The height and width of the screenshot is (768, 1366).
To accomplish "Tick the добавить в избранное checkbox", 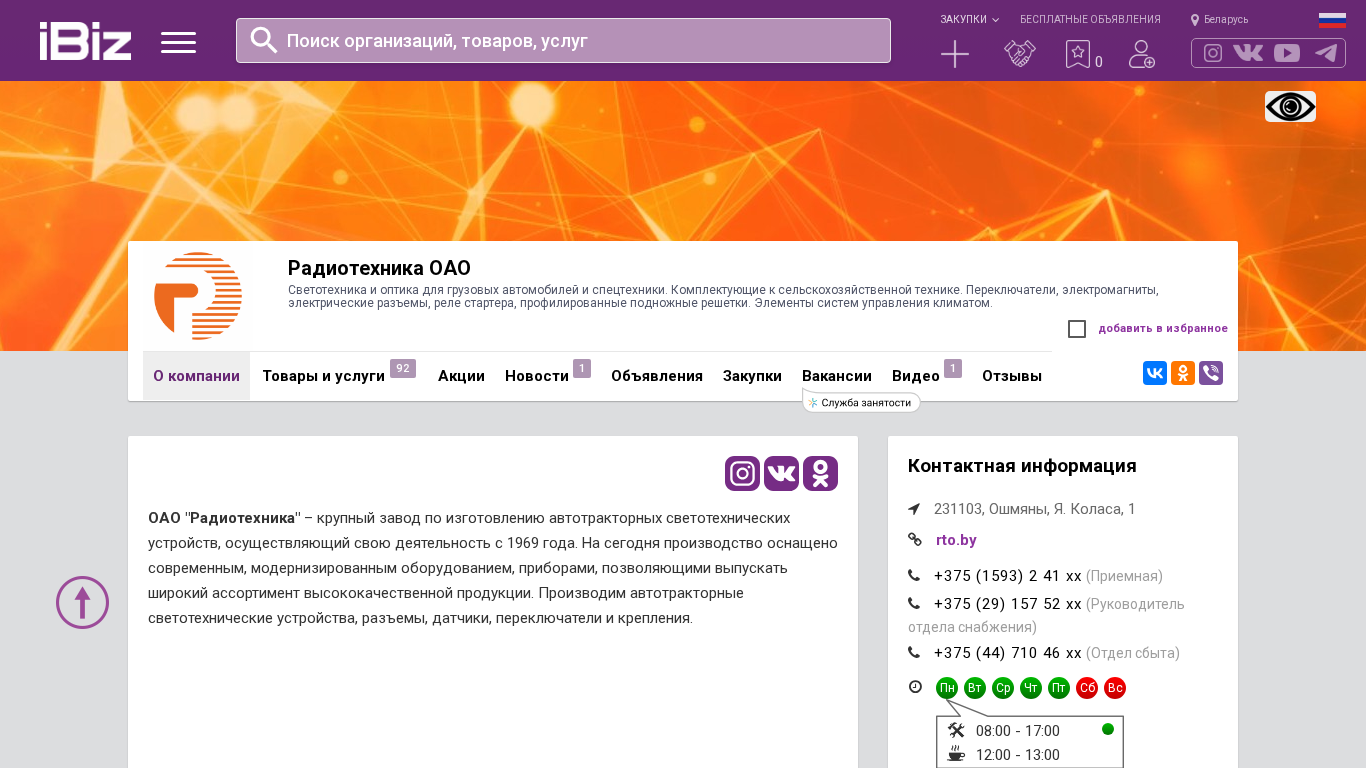I will [1077, 329].
